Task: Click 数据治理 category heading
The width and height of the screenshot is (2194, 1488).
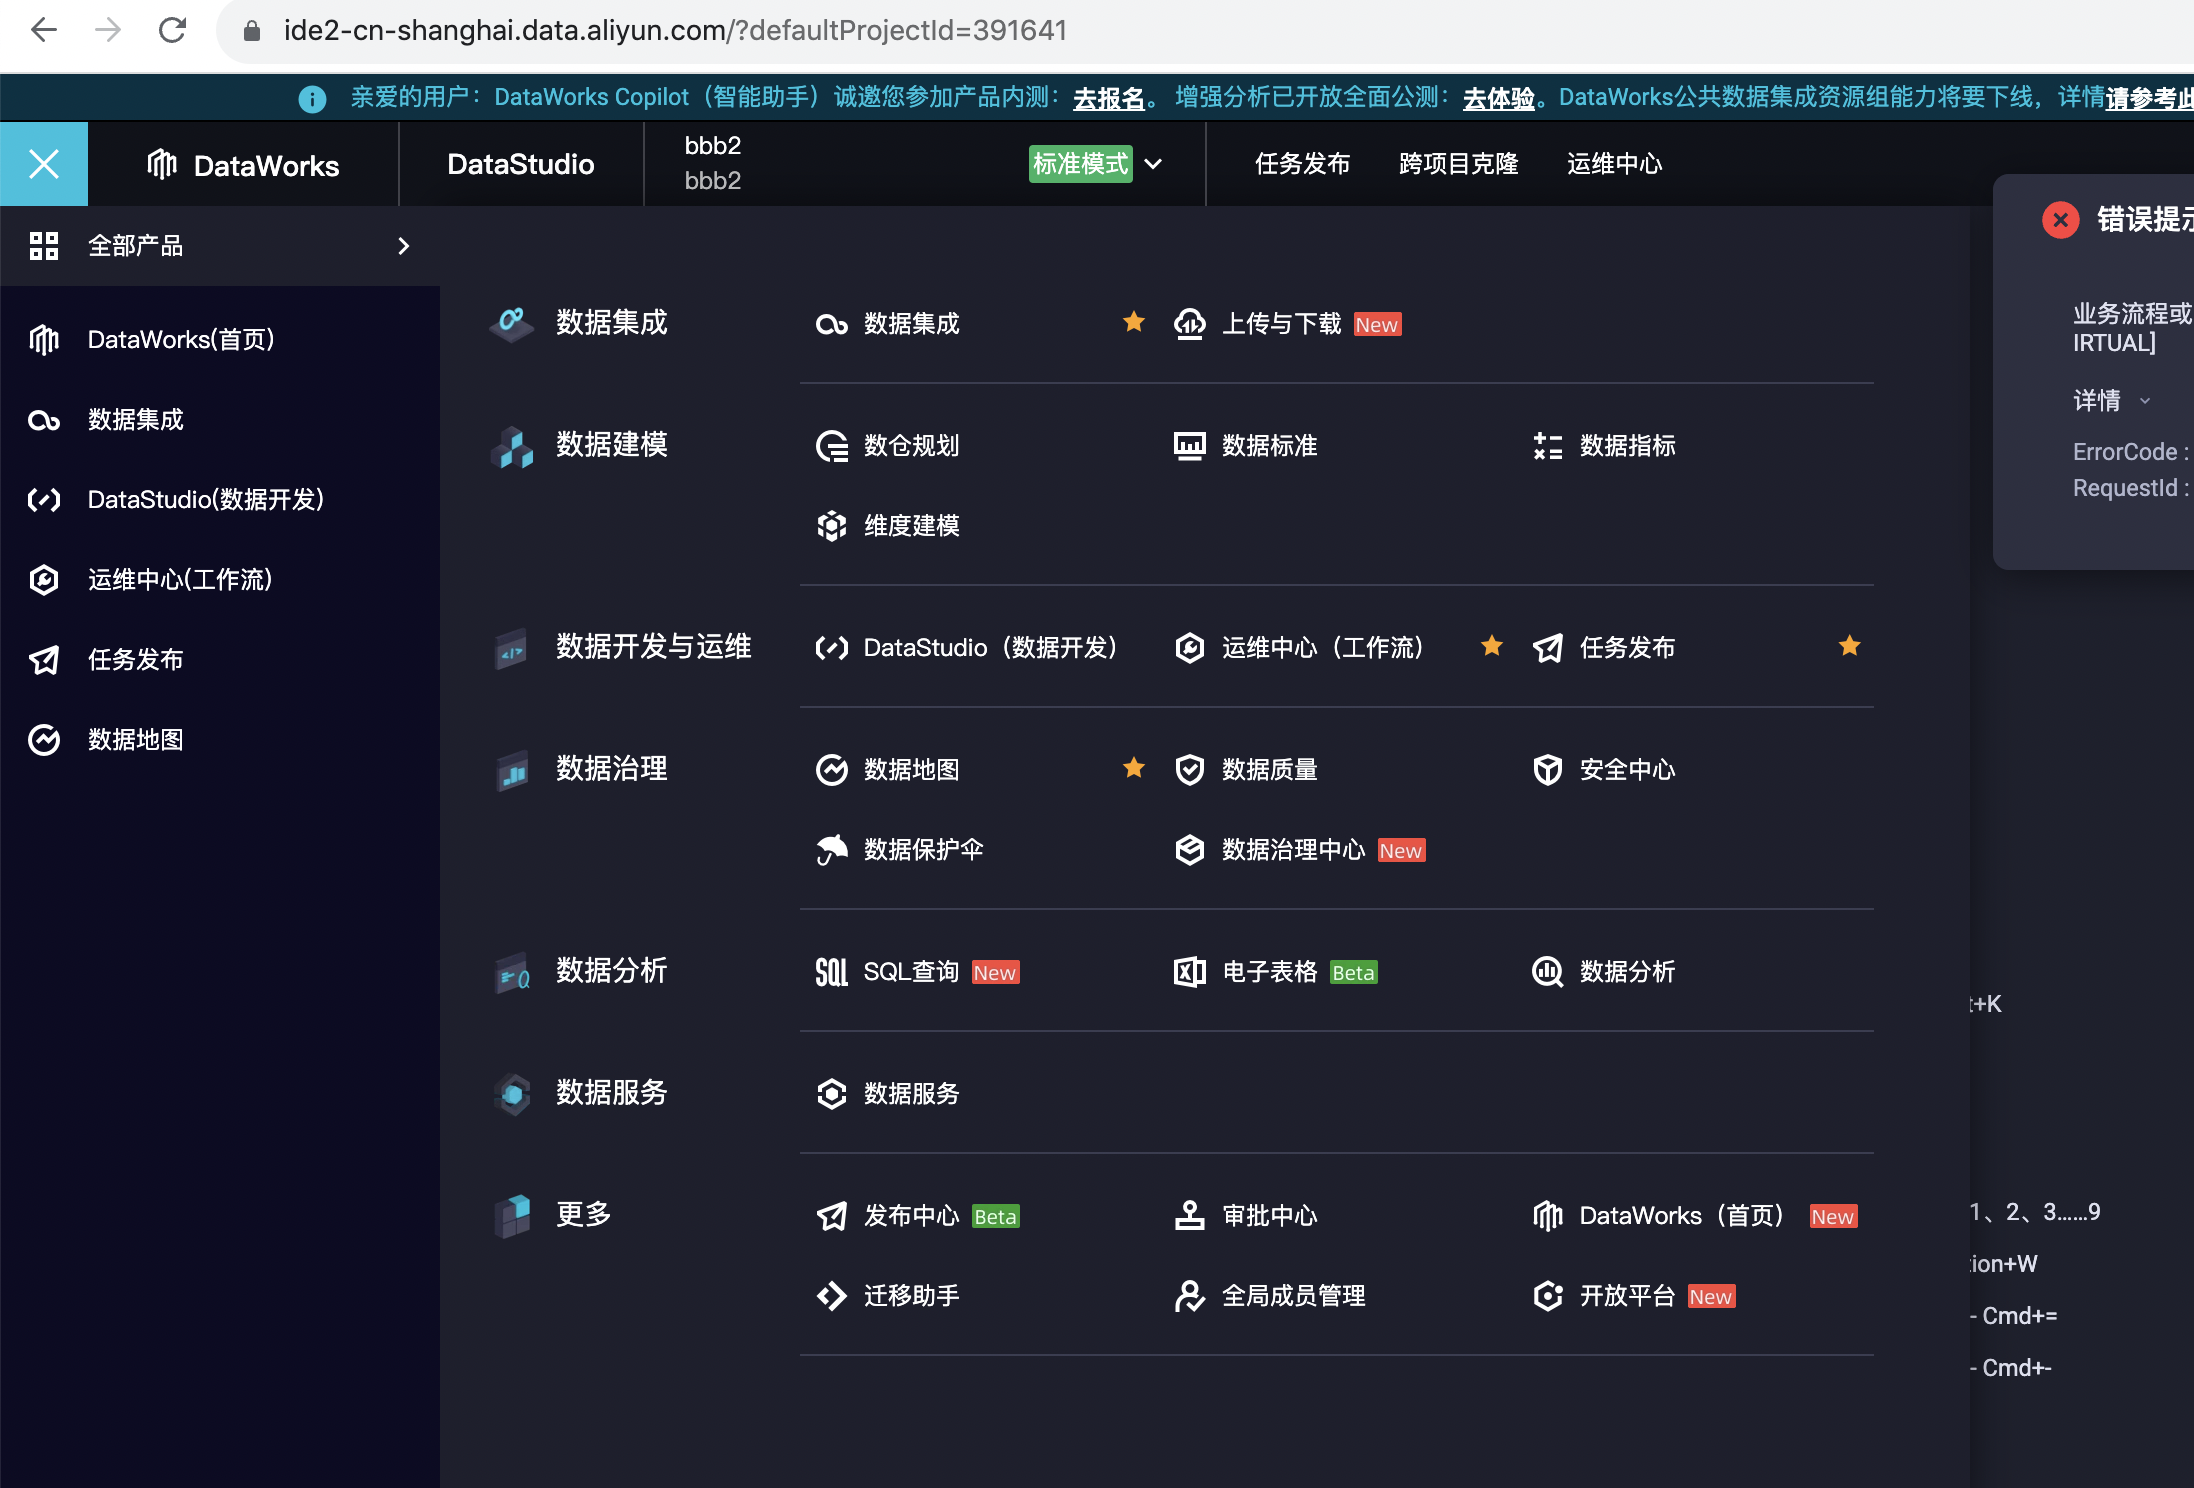Action: click(611, 768)
